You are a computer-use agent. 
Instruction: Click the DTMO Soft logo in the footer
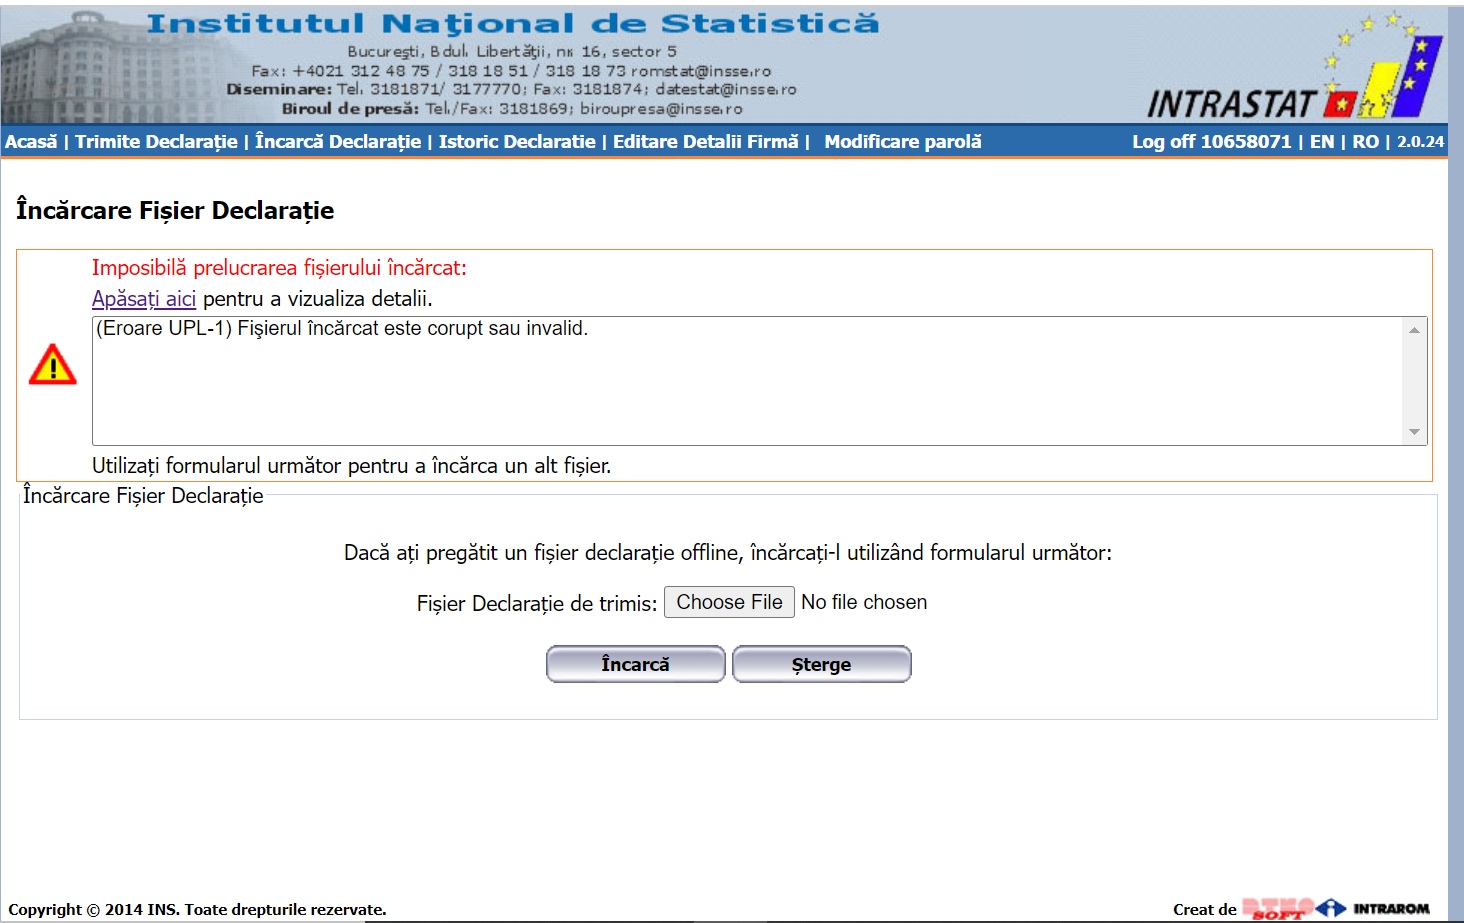pos(1277,908)
